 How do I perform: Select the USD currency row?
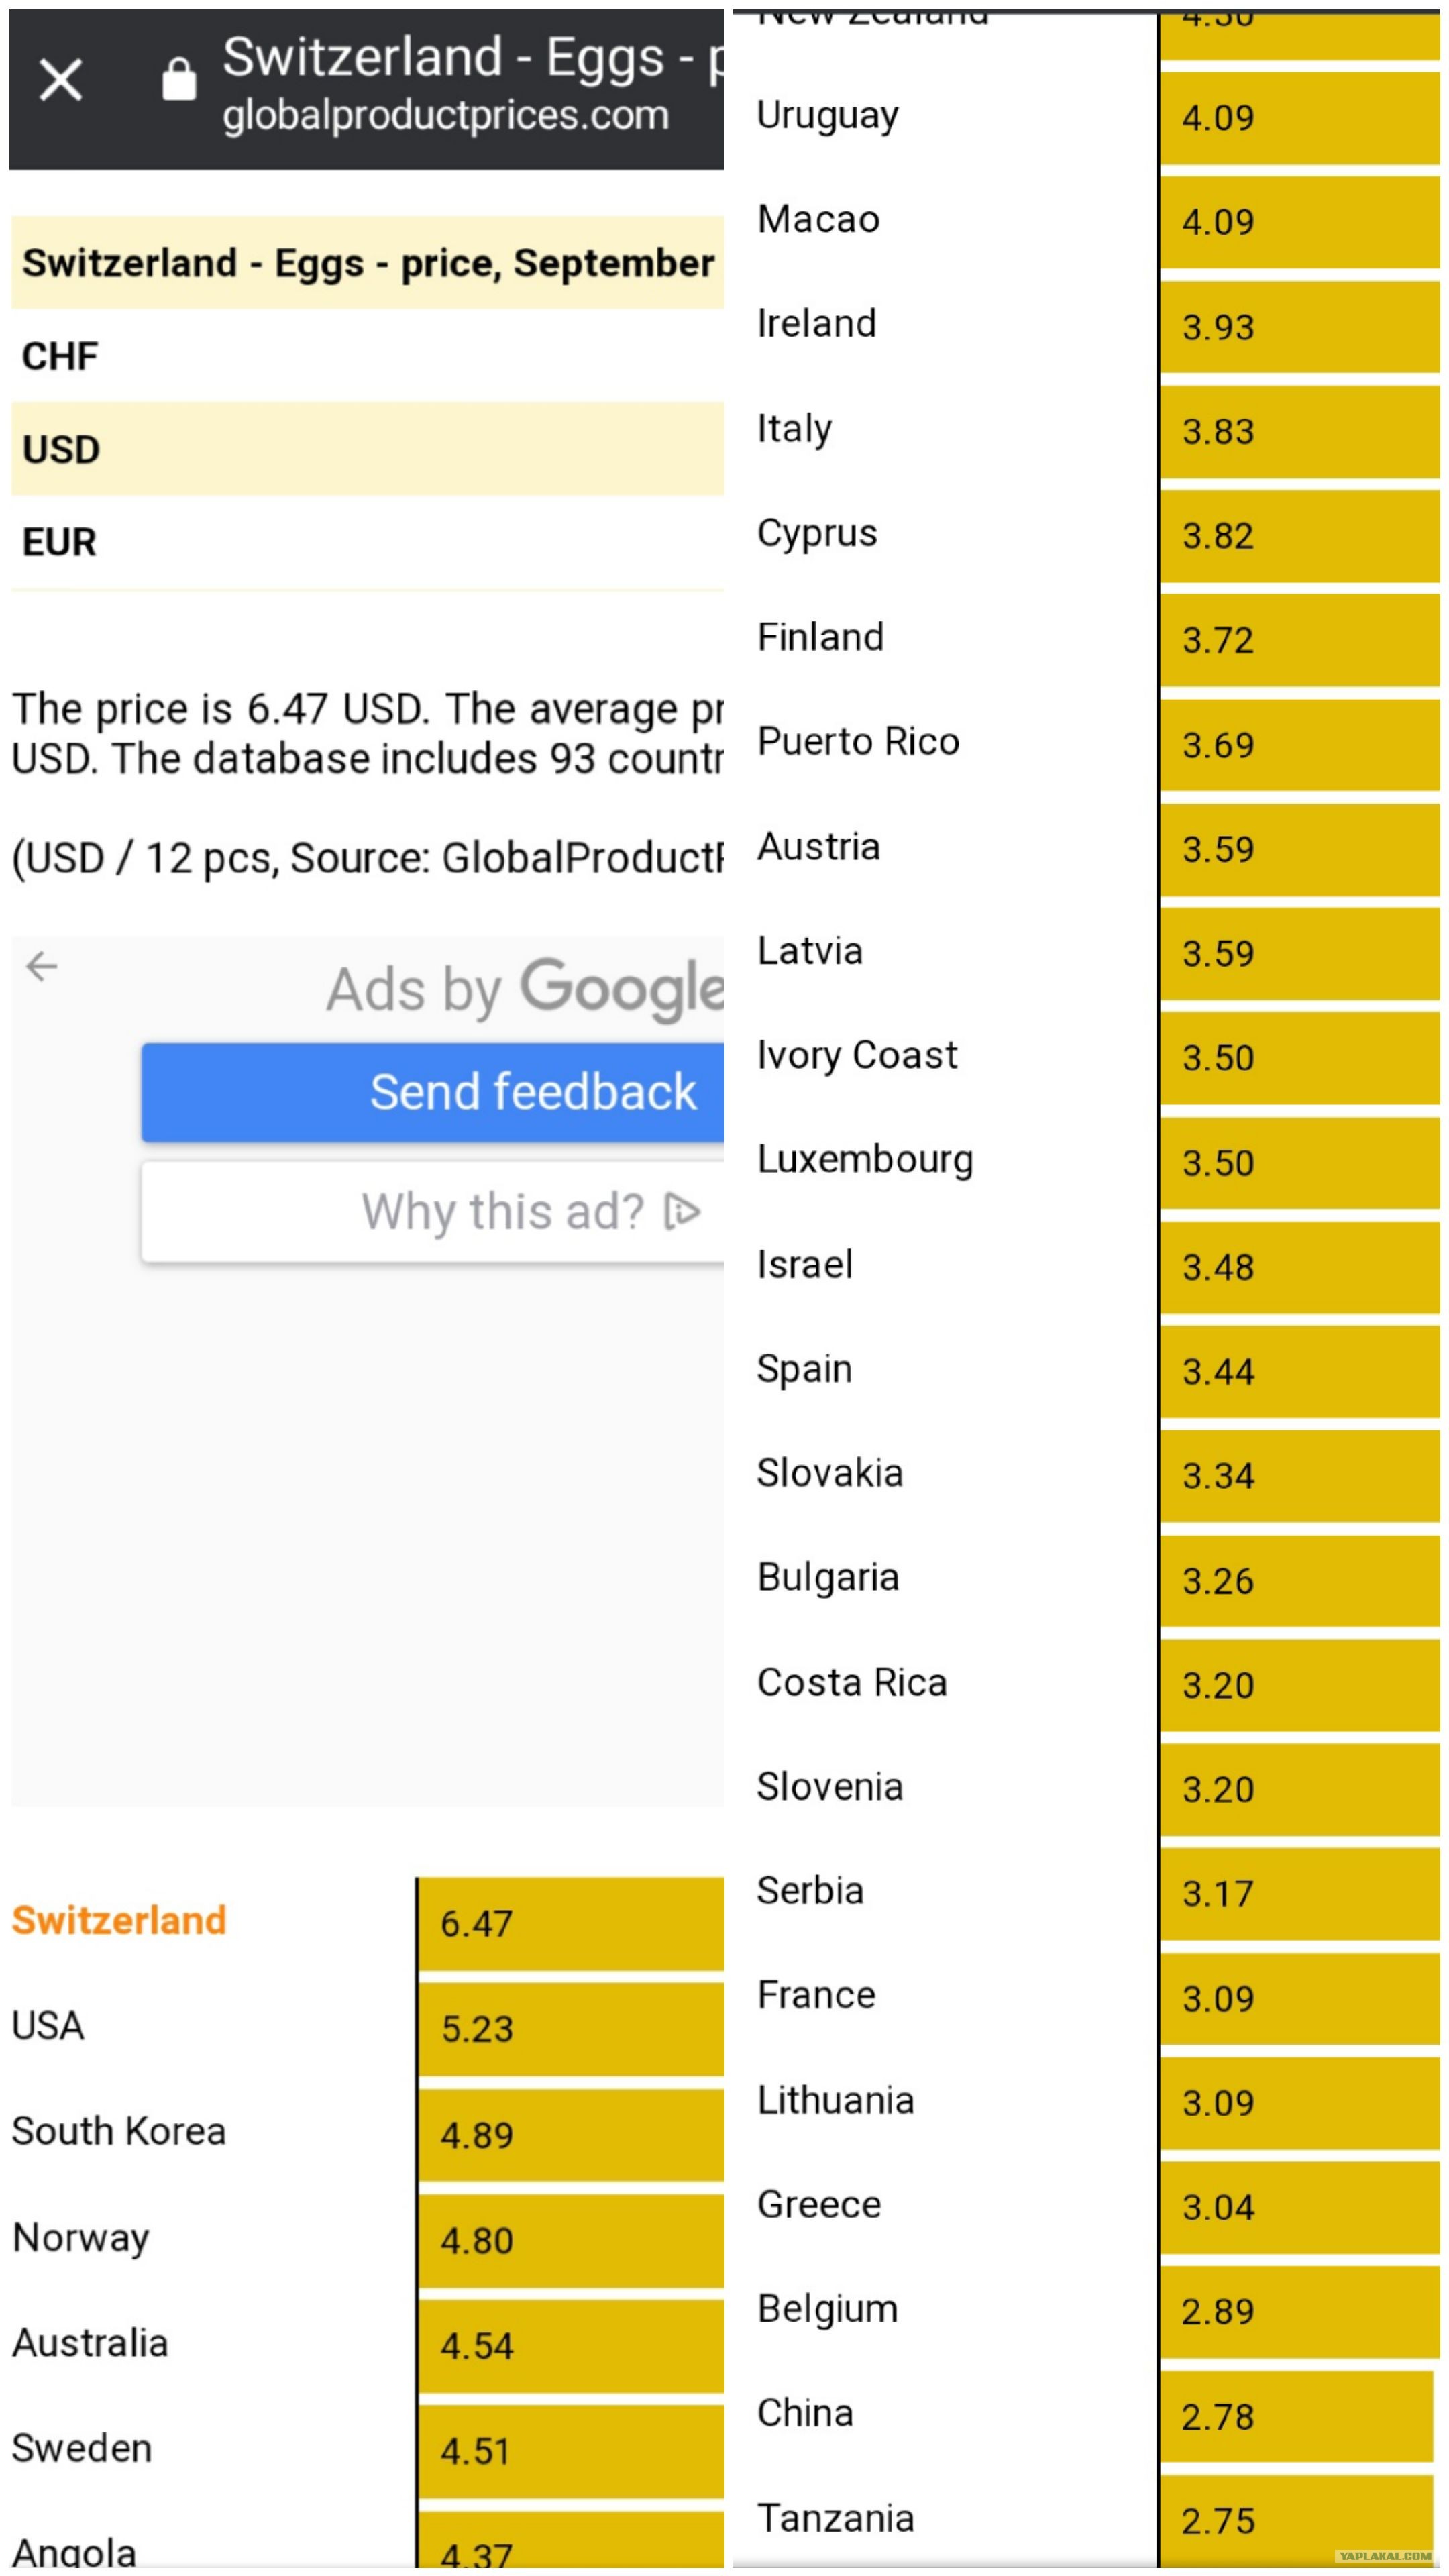coord(367,449)
